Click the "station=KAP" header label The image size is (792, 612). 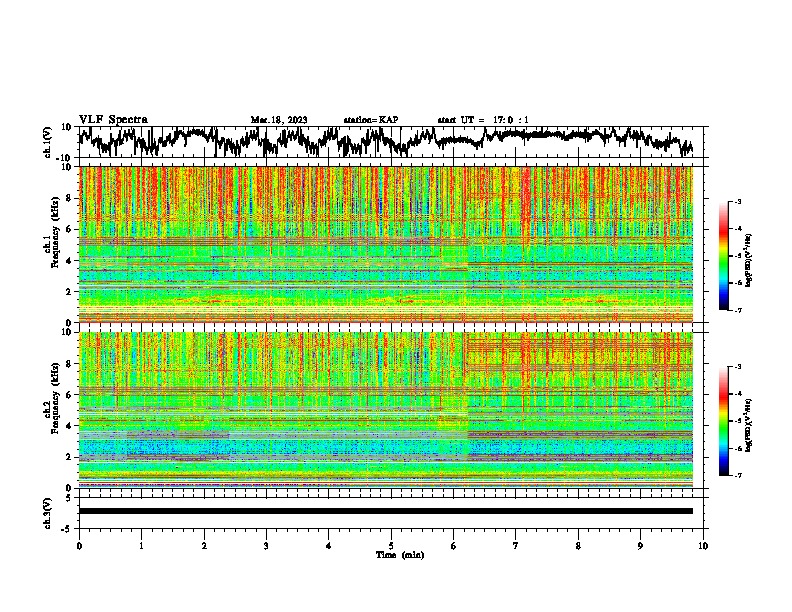pyautogui.click(x=371, y=120)
